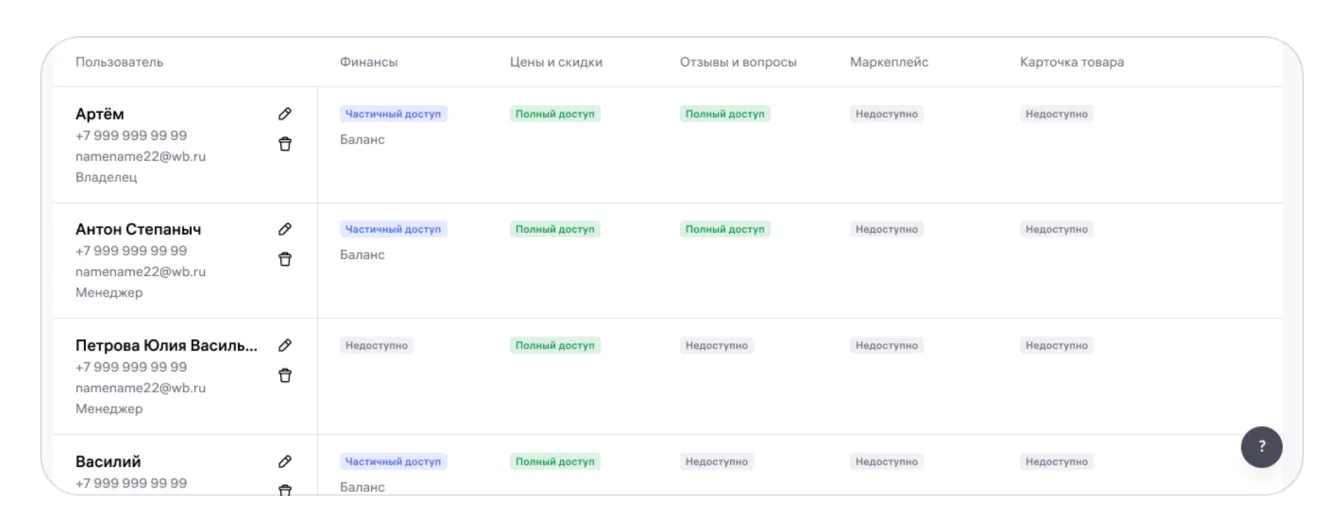This screenshot has width=1344, height=532.
Task: Click Петрова Юлия's Недоступно finance badge
Action: pos(377,345)
